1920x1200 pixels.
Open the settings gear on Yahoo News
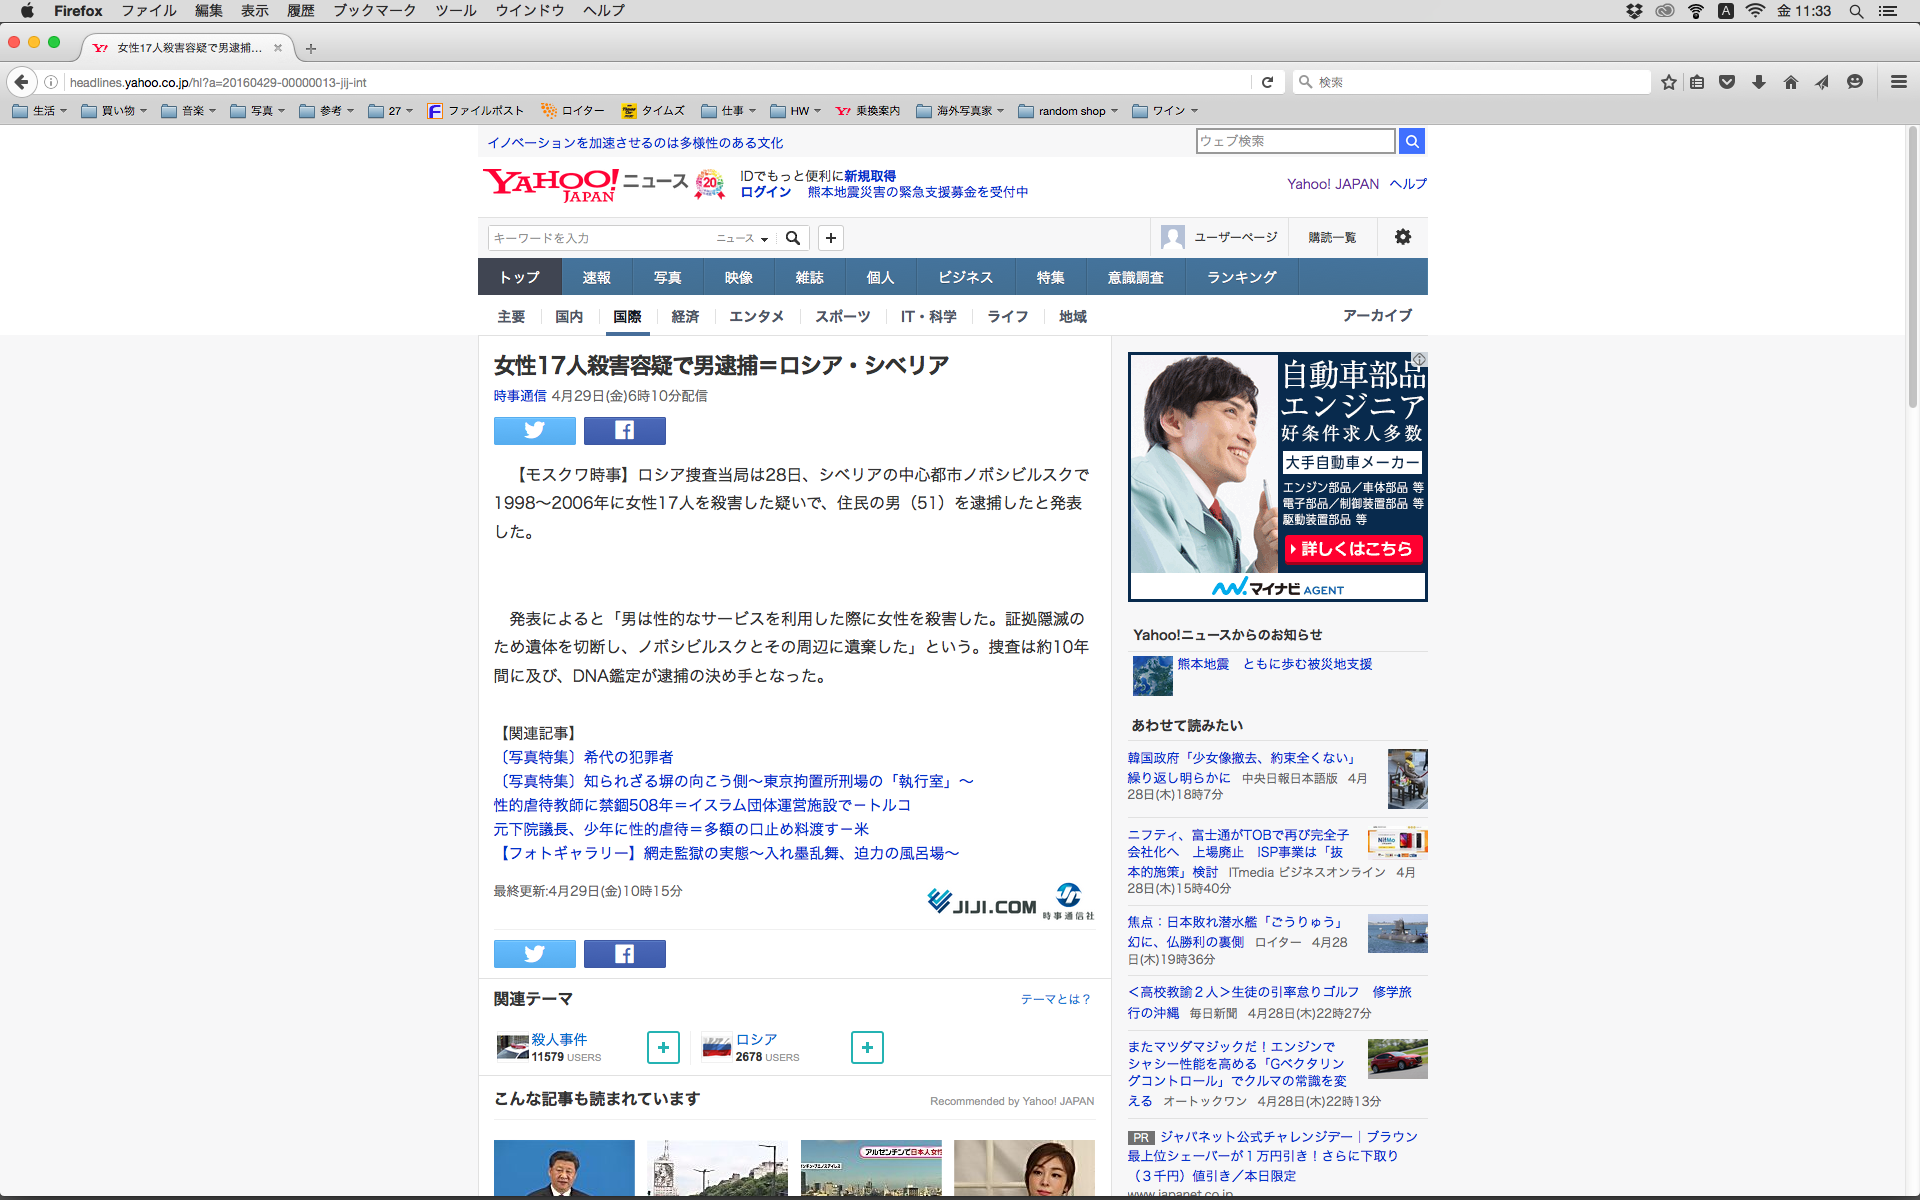(x=1402, y=237)
